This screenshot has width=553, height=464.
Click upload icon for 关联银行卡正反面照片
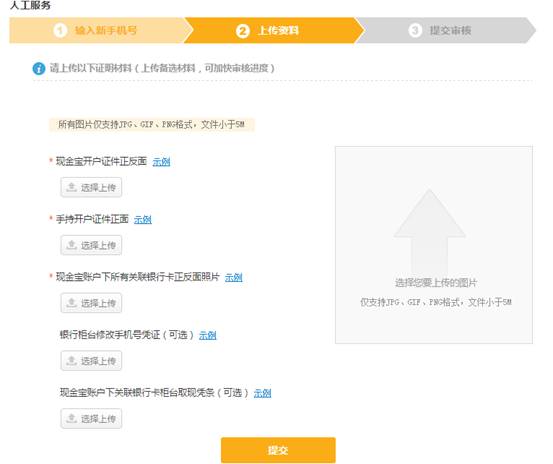click(72, 303)
